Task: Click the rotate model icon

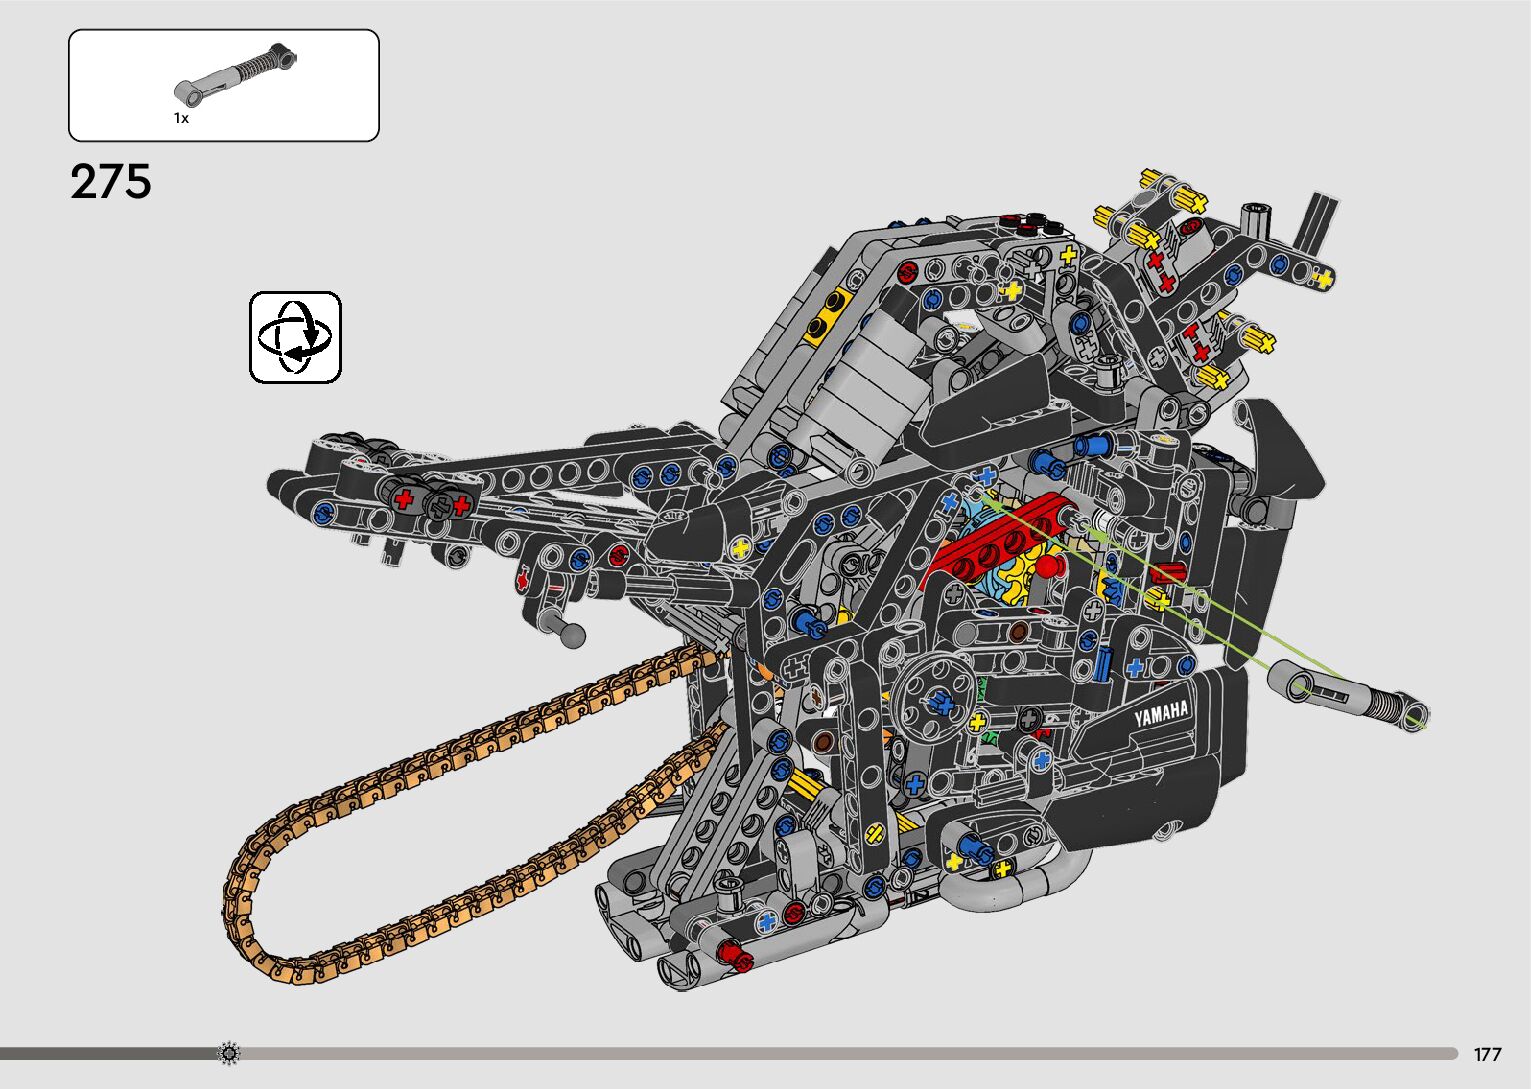Action: (x=295, y=337)
